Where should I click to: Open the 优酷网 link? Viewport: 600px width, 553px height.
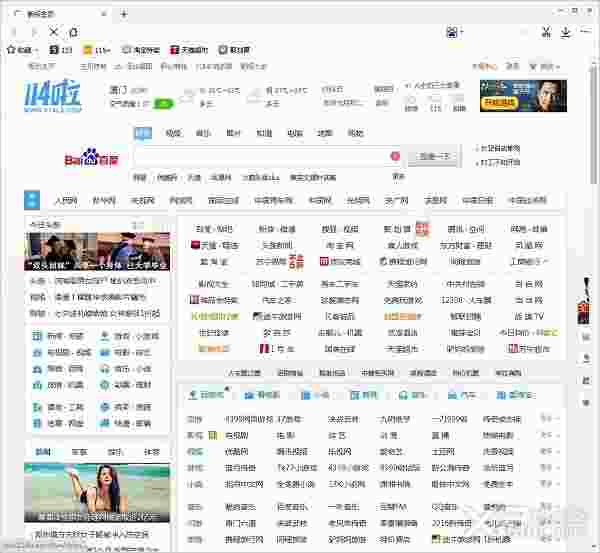tap(236, 452)
